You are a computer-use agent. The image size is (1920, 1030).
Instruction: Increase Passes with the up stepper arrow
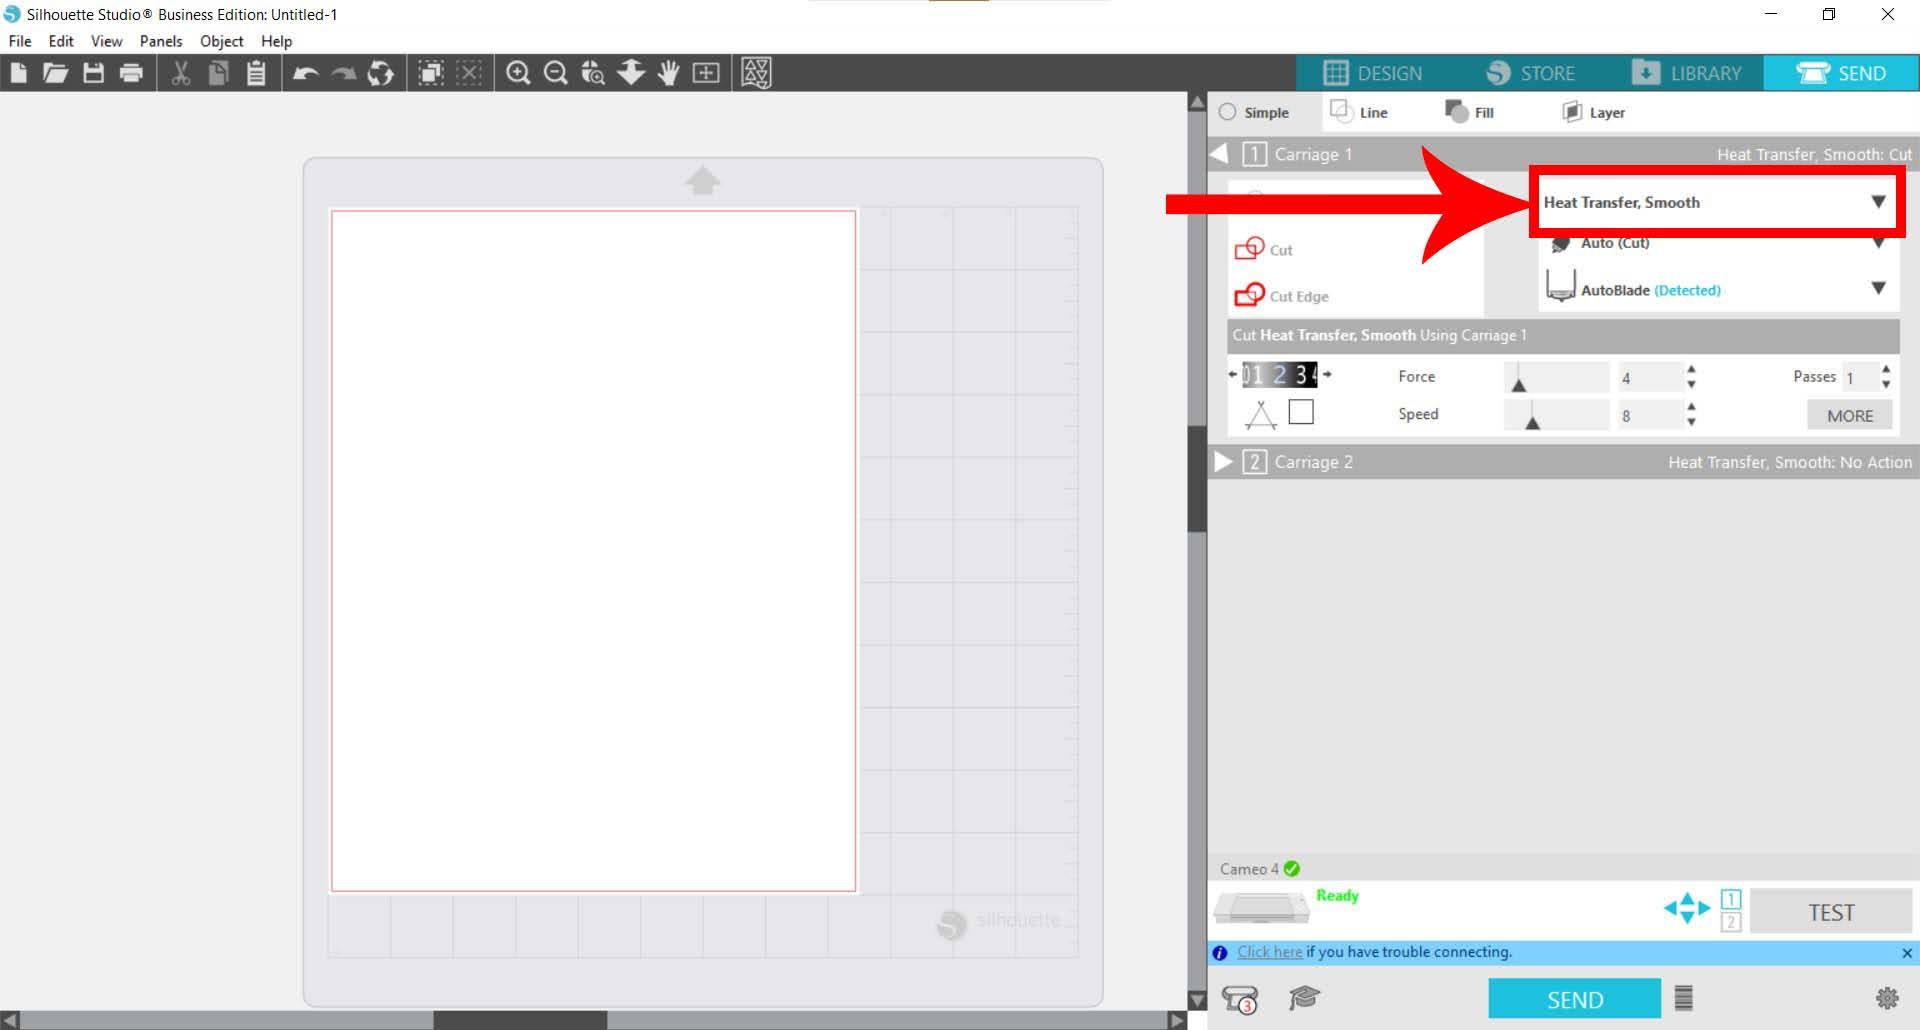coord(1886,370)
